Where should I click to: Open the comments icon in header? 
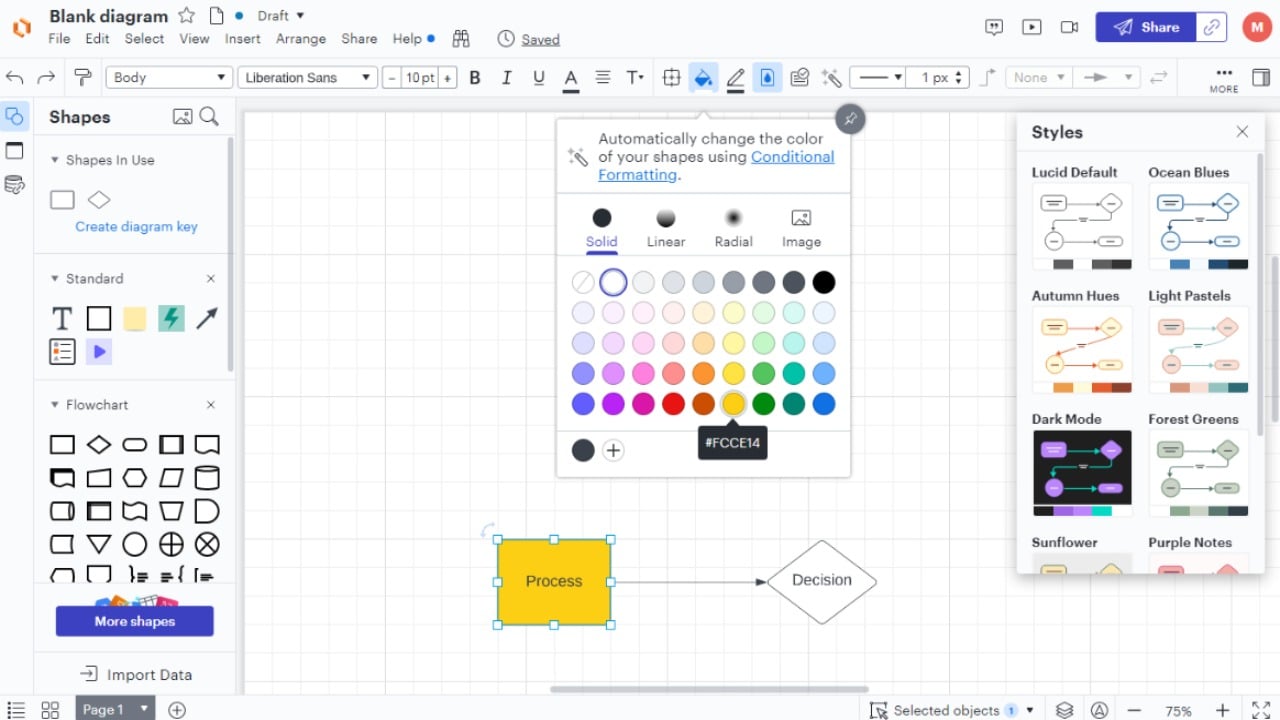(994, 27)
